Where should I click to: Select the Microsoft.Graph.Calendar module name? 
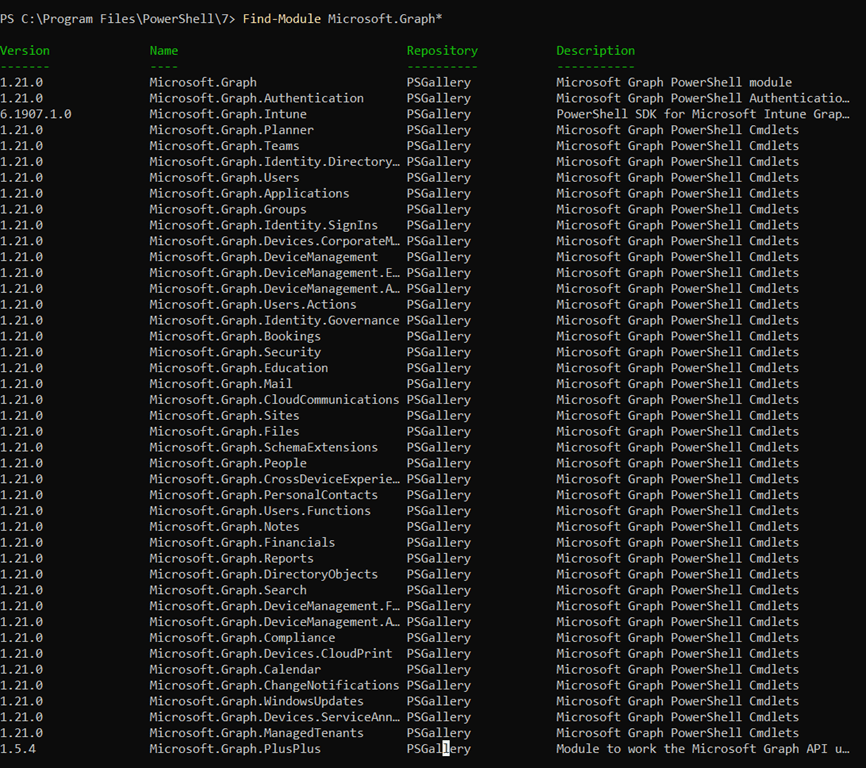(235, 670)
